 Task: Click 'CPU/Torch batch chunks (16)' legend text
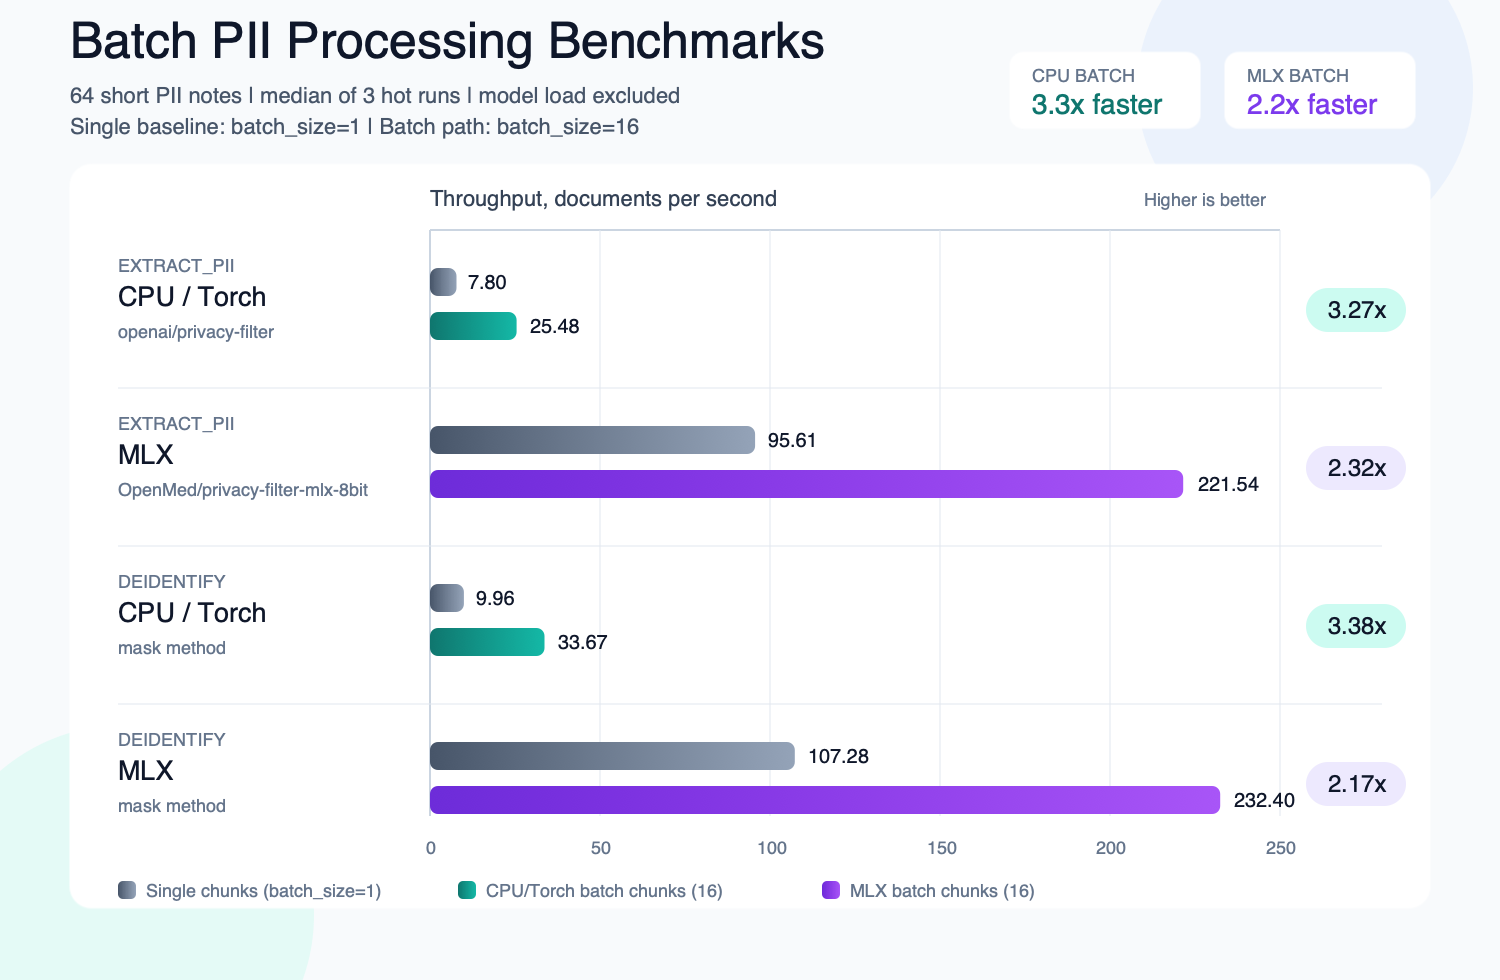604,891
